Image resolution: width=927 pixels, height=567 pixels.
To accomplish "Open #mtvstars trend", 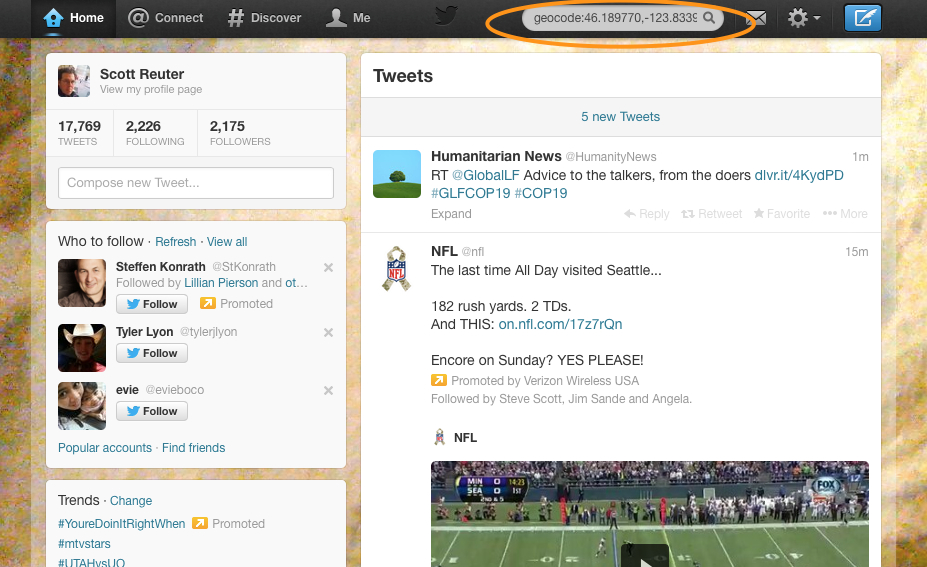I will (84, 543).
